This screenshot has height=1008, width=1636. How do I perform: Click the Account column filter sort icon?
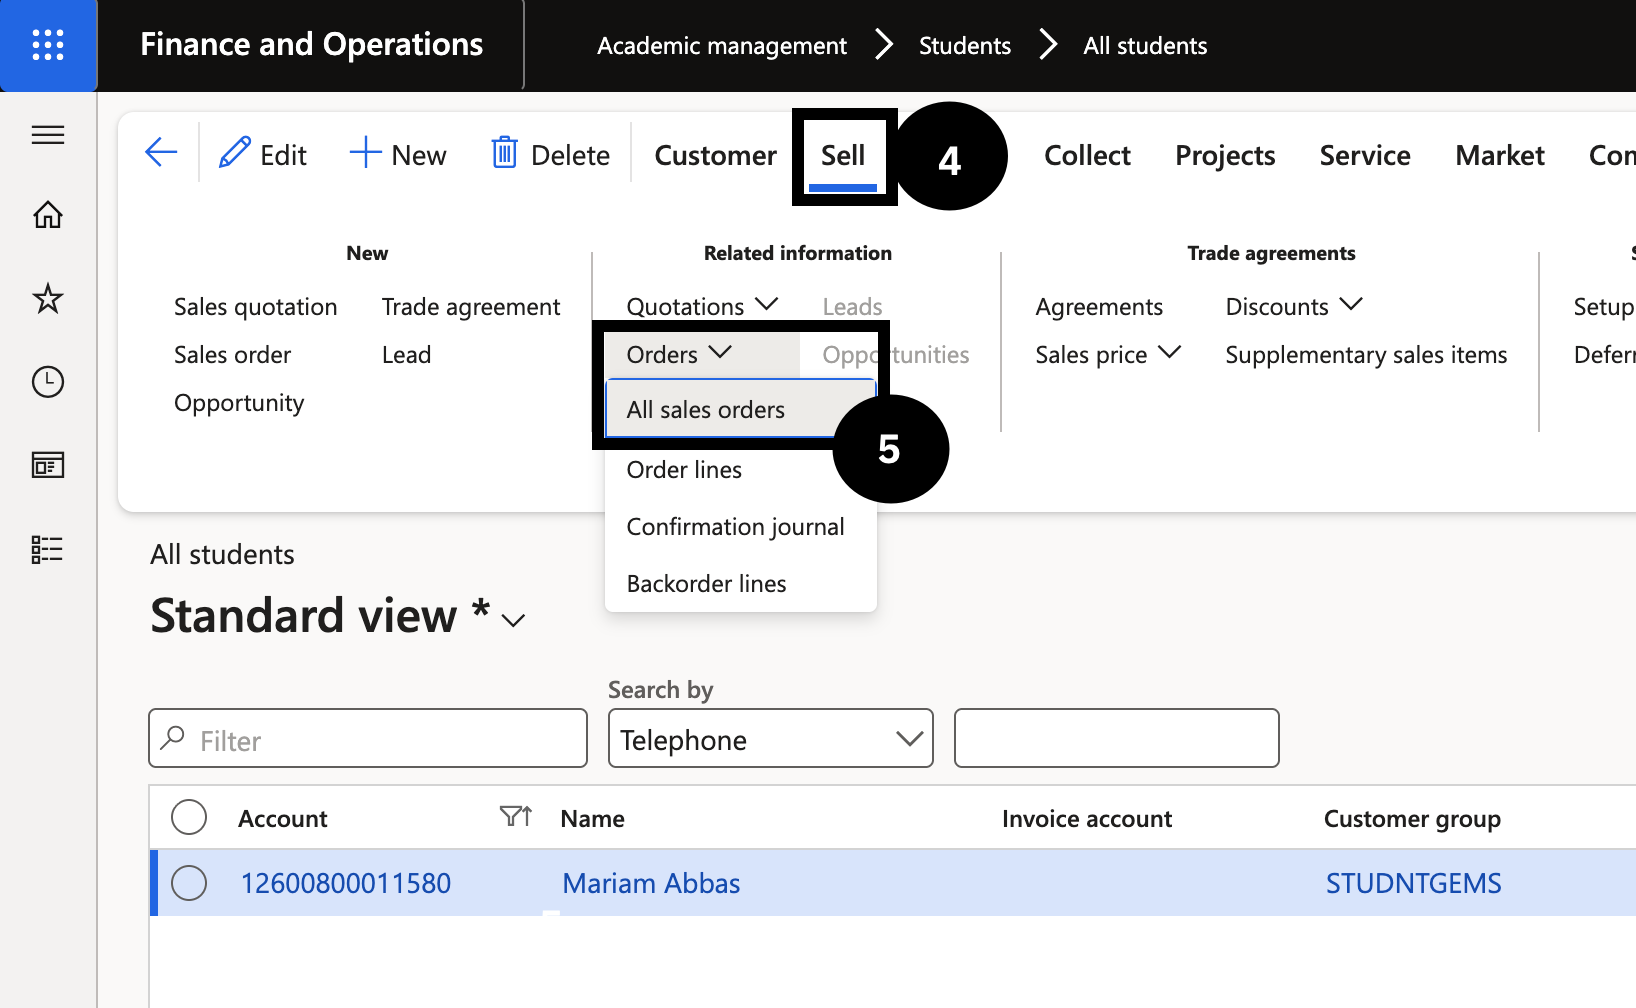(516, 817)
